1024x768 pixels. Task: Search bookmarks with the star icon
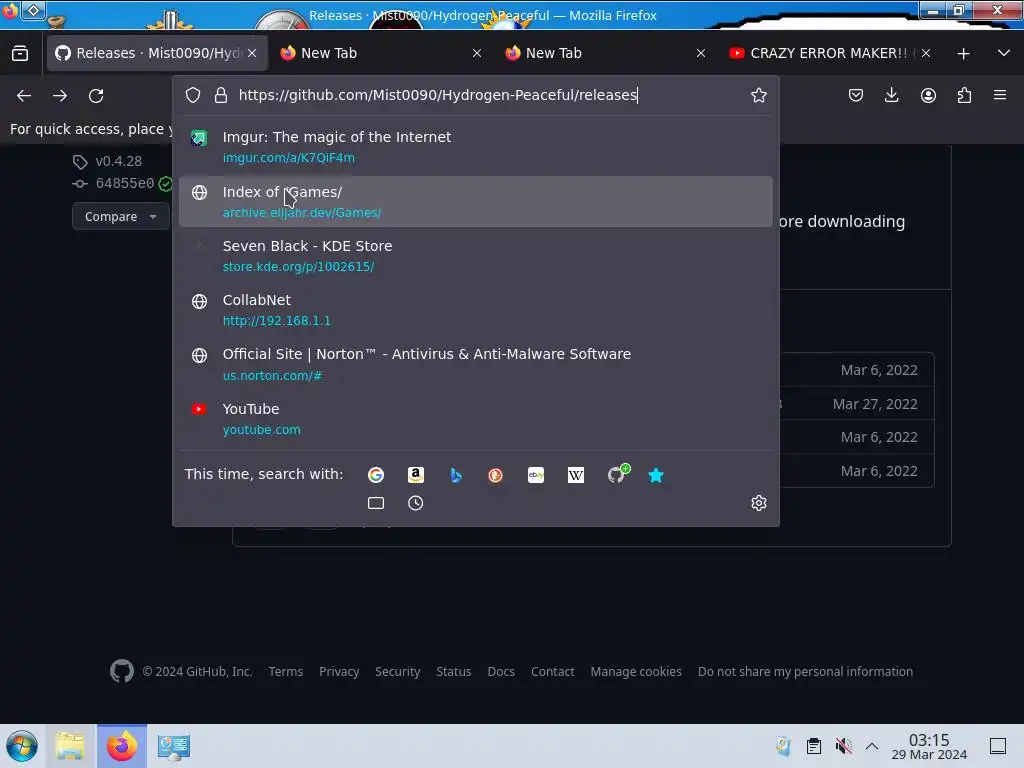(656, 475)
